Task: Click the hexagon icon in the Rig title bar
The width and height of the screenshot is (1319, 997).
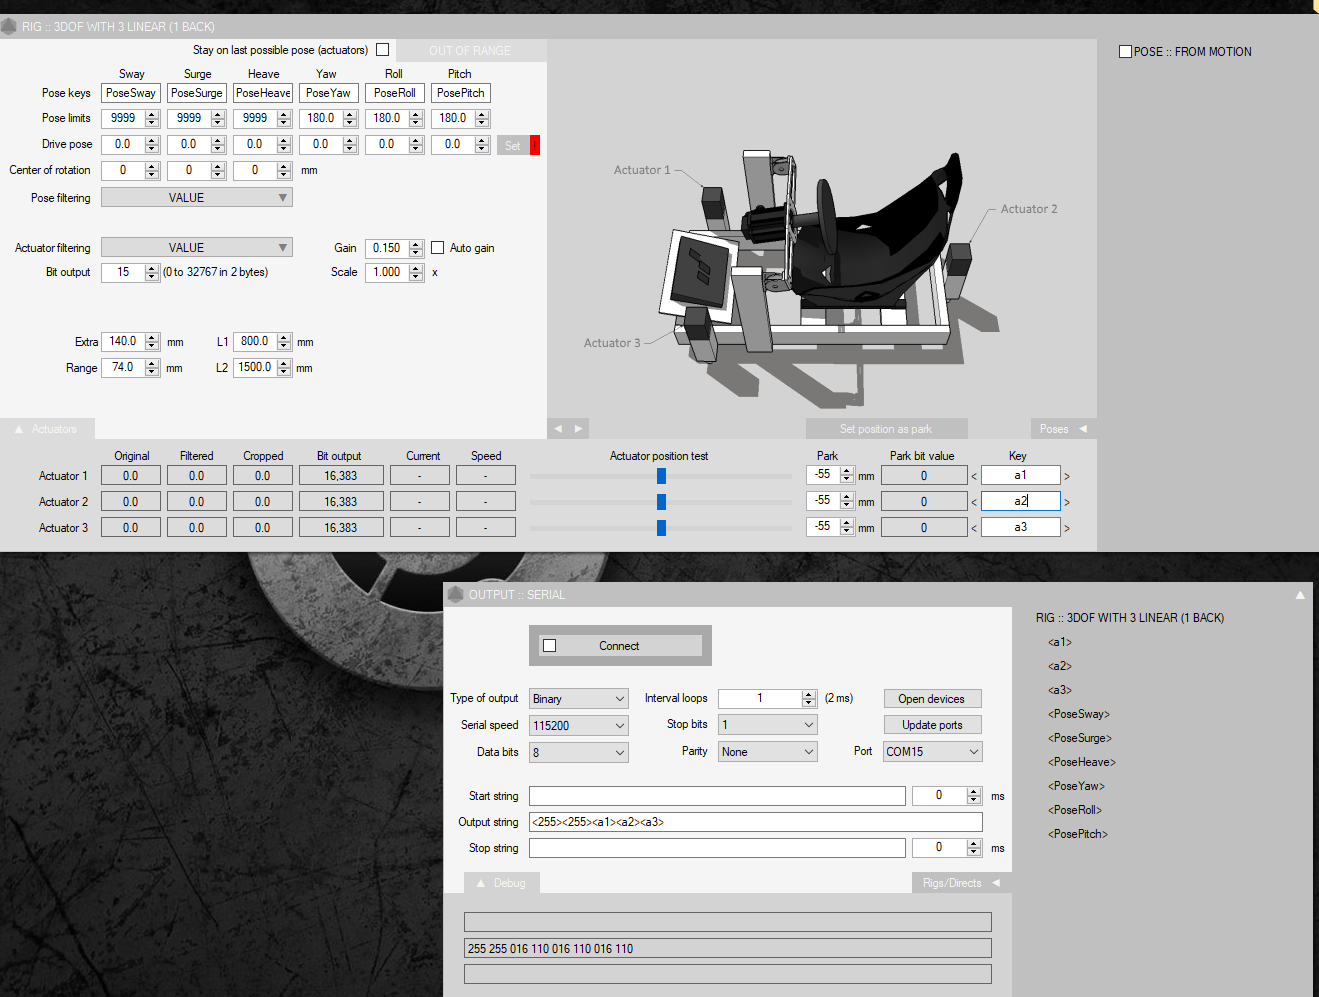Action: pyautogui.click(x=9, y=26)
